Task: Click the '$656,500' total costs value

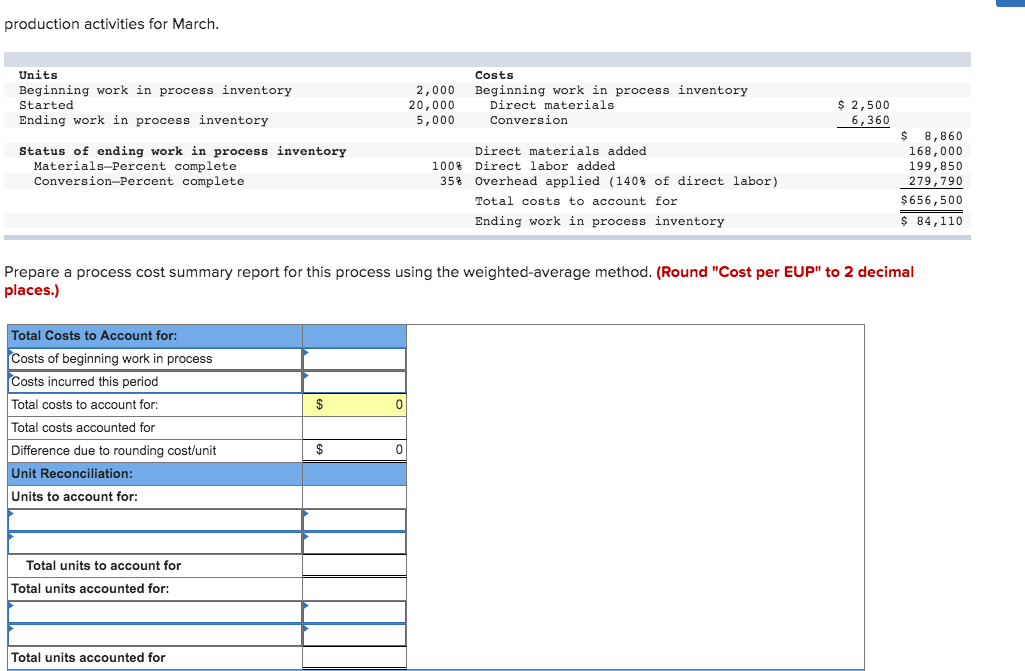Action: [x=932, y=200]
